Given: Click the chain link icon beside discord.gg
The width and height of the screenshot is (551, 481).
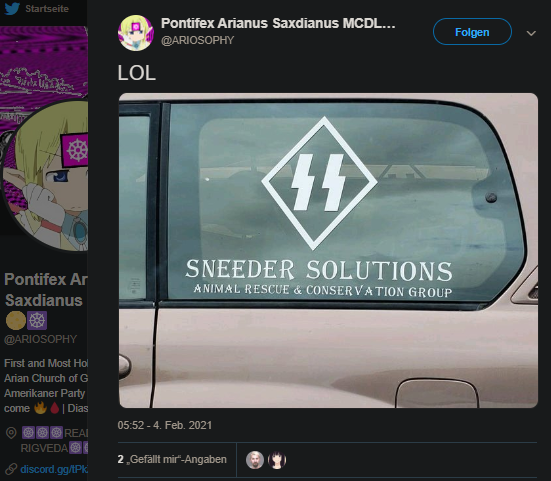Looking at the screenshot, I should point(11,469).
